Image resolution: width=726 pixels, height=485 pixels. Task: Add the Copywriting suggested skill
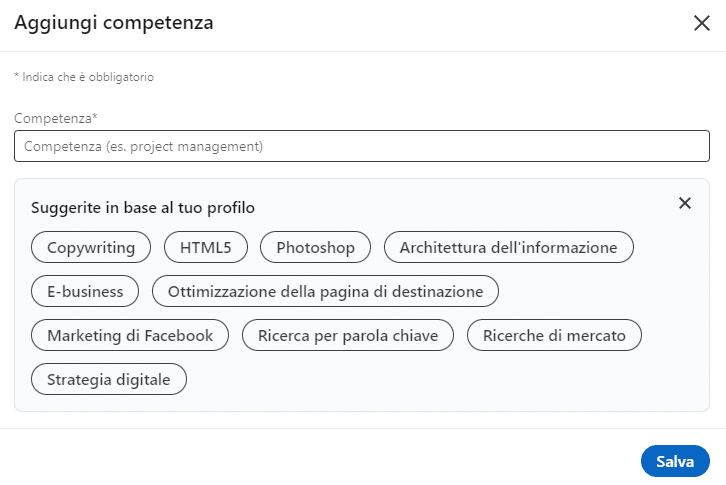click(91, 247)
